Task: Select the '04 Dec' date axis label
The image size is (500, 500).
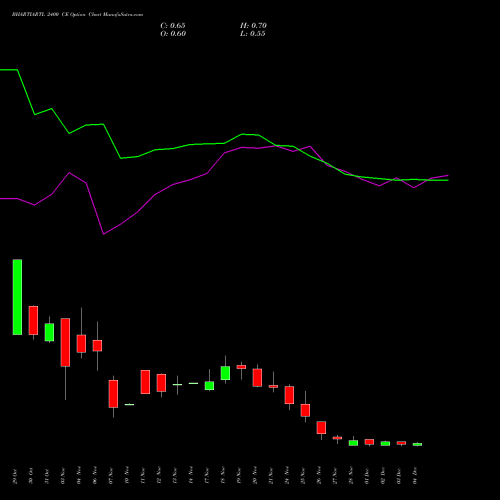Action: click(415, 476)
